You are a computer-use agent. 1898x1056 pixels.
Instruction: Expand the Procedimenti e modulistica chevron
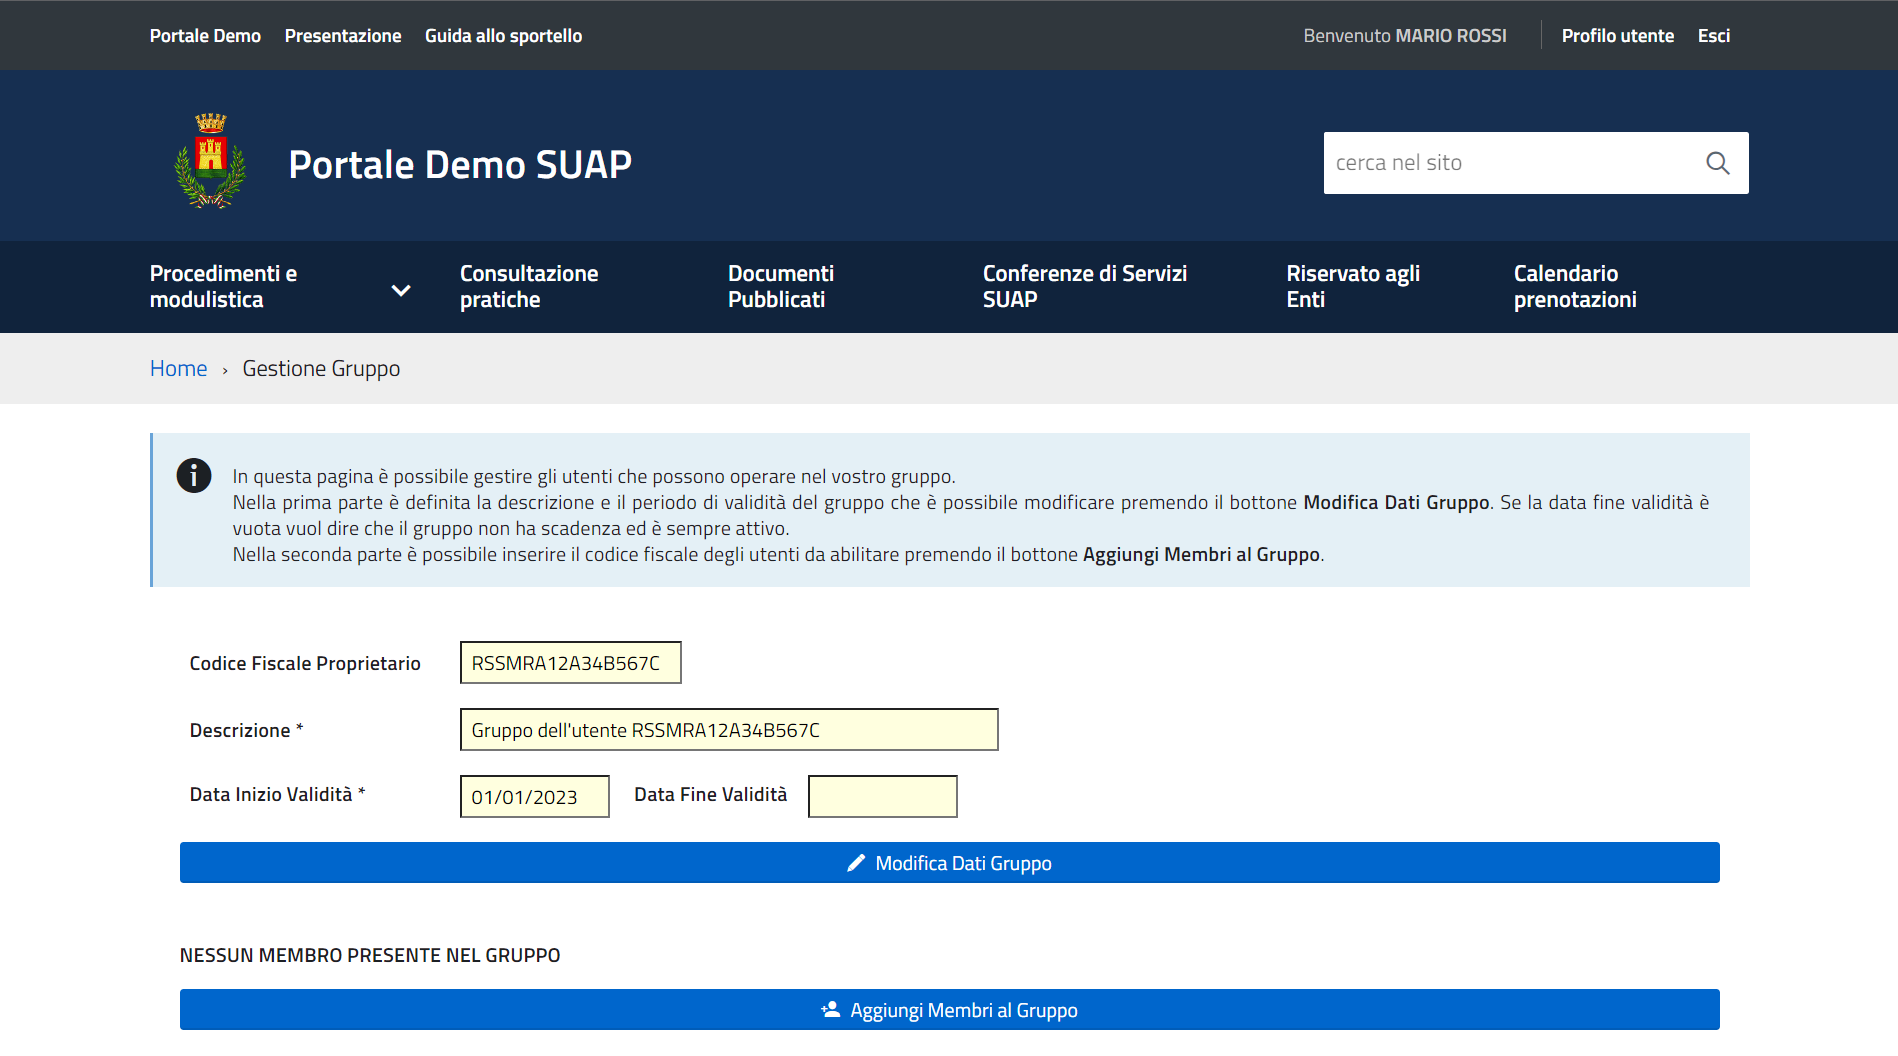pyautogui.click(x=401, y=290)
